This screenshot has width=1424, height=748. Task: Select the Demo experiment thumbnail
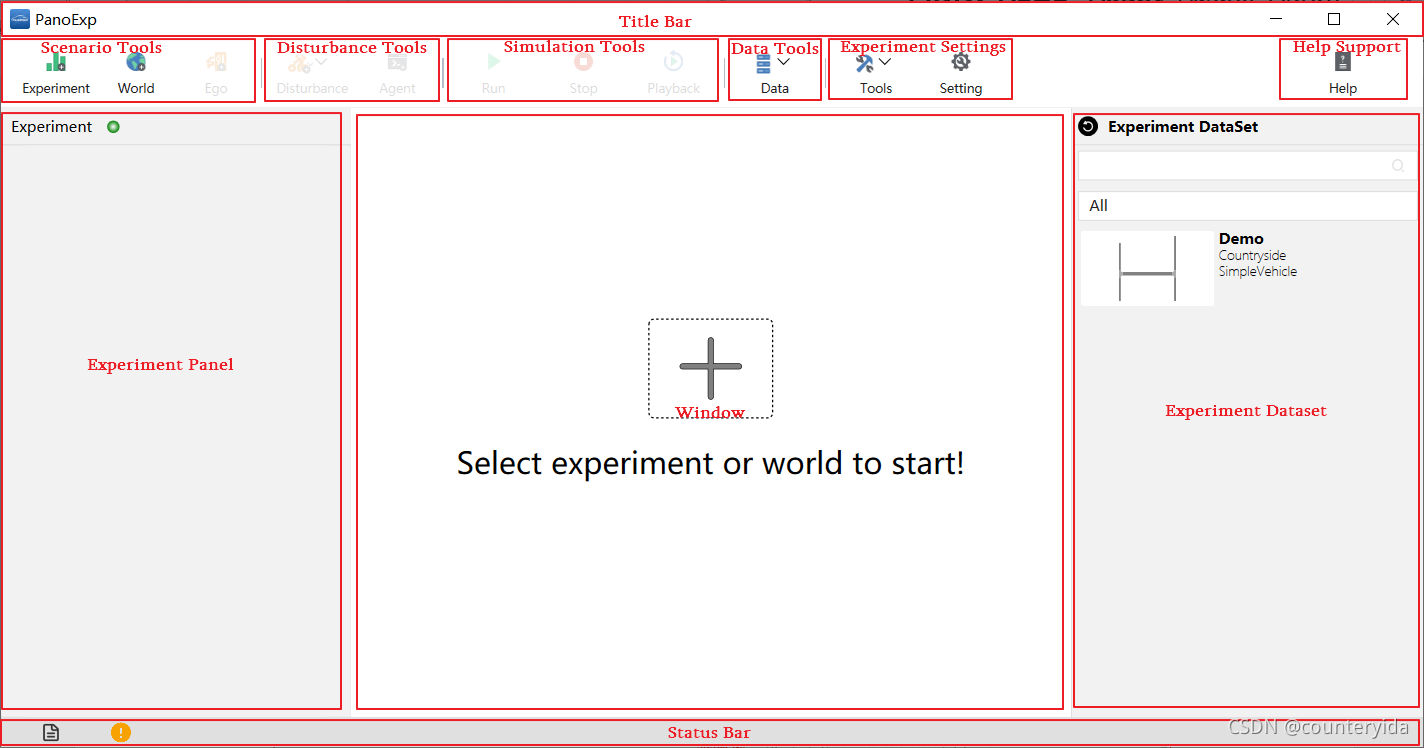(x=1147, y=269)
